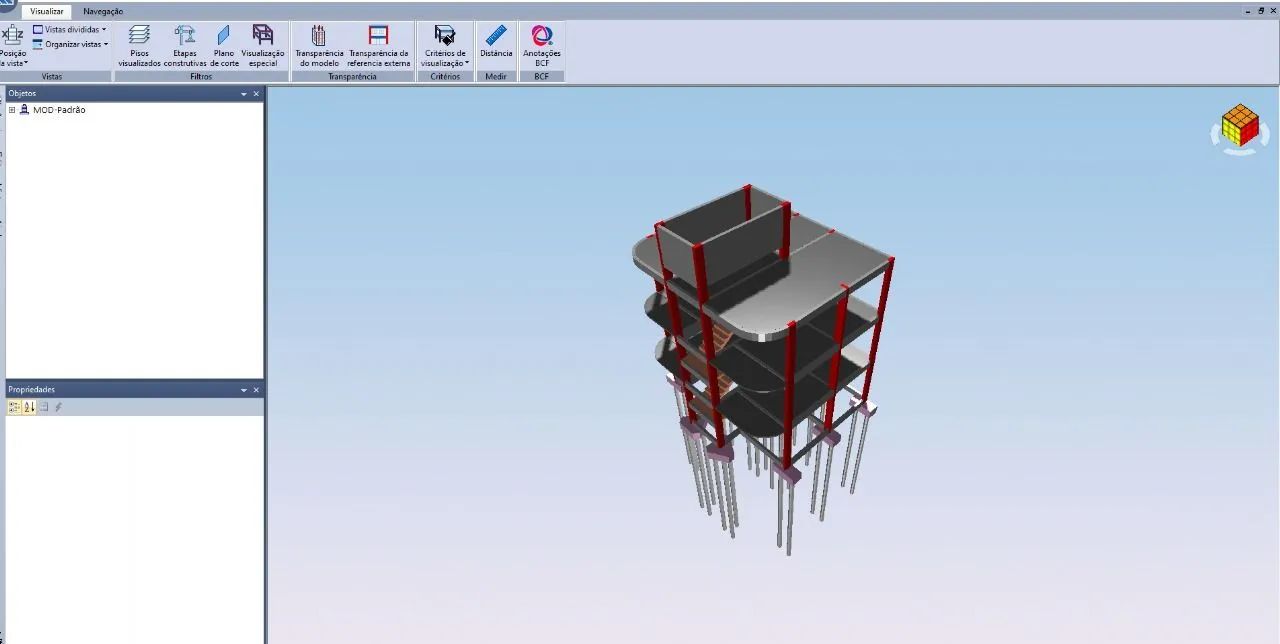Click the 3D view orientation cube
Viewport: 1280px width, 644px height.
[1239, 128]
